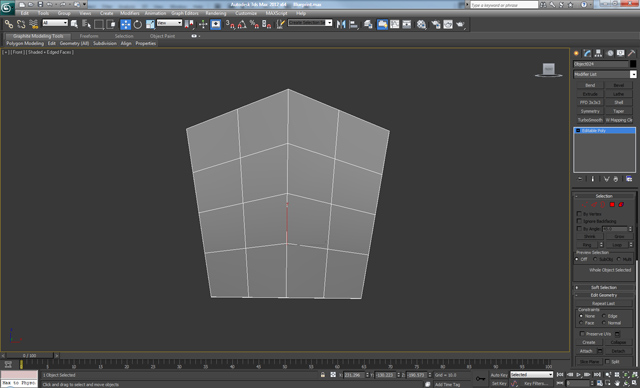Image resolution: width=640 pixels, height=388 pixels.
Task: Activate the Select and Rotate tool
Action: [x=138, y=24]
